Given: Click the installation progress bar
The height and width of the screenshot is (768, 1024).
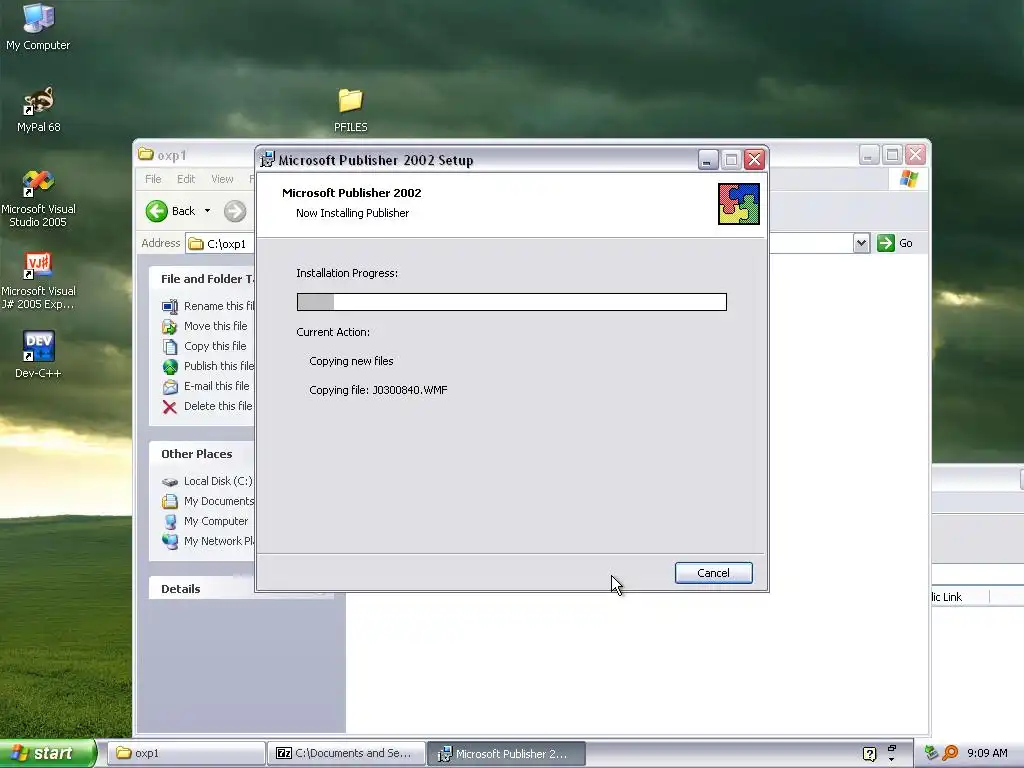Looking at the screenshot, I should [511, 302].
